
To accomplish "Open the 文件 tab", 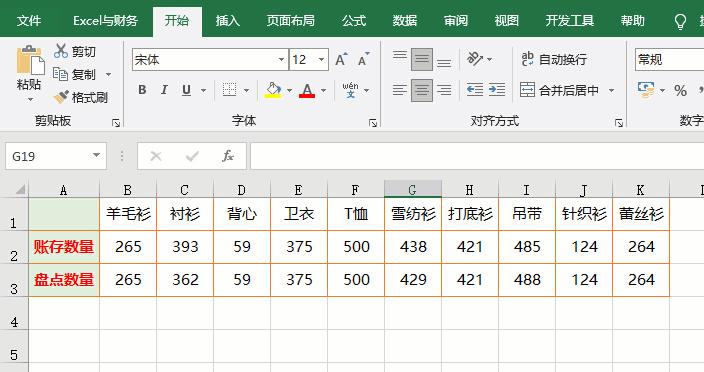I will click(29, 21).
